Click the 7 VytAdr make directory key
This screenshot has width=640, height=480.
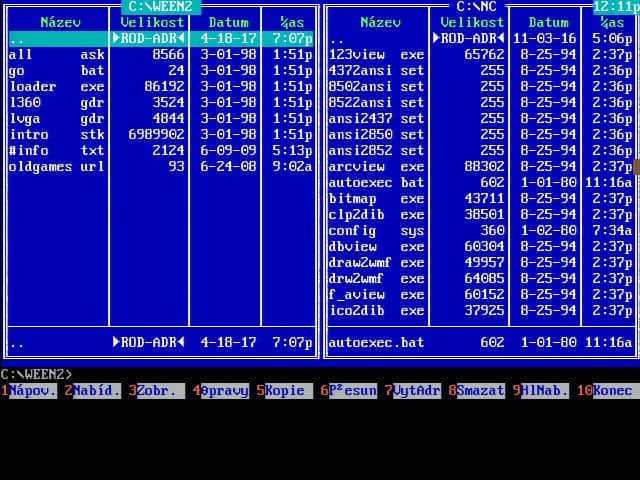[x=413, y=391]
